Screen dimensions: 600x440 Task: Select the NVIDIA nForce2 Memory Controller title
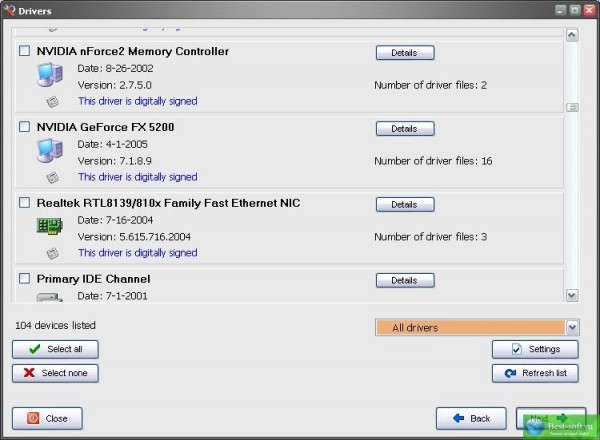tap(133, 51)
